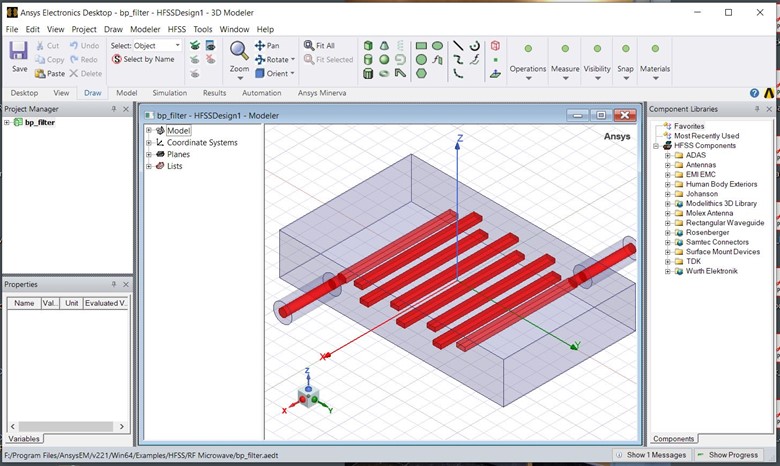Select the Draw cylinder tool
Image resolution: width=780 pixels, height=466 pixels.
368,60
